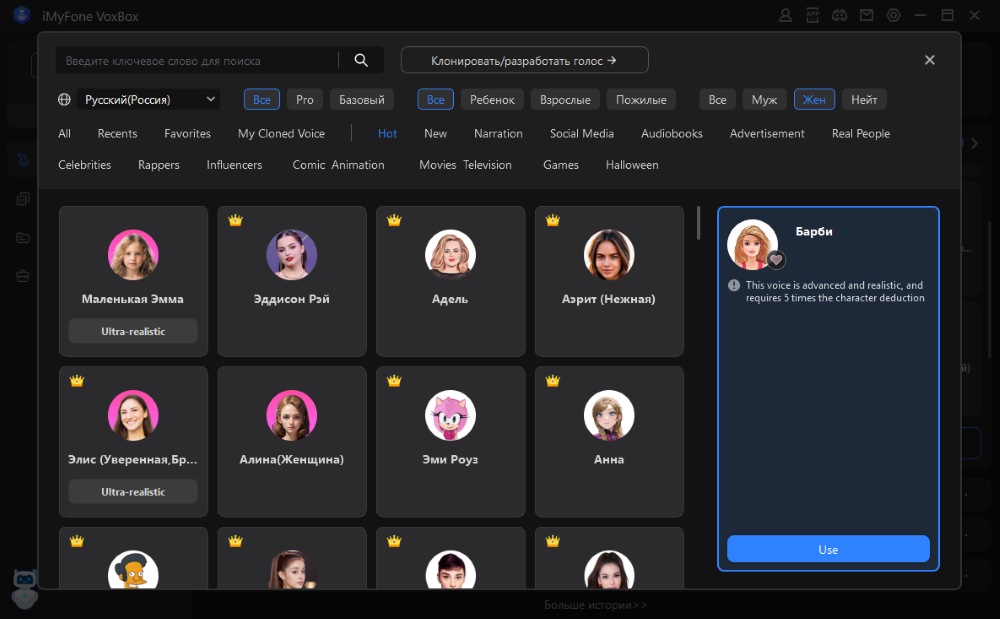
Task: Select the Advertisement category
Action: [767, 134]
